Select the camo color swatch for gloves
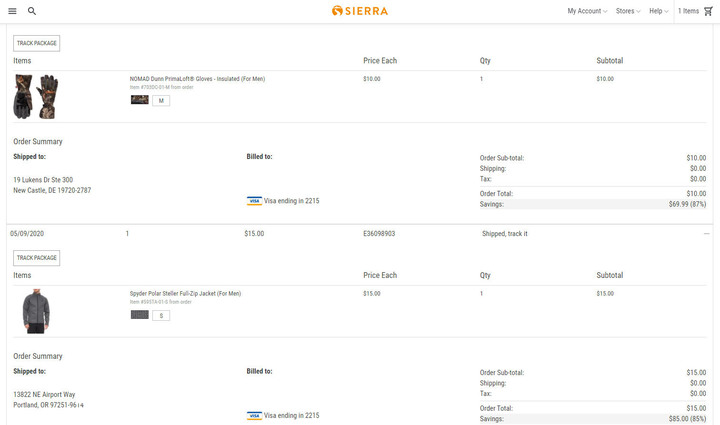The width and height of the screenshot is (720, 425). point(140,100)
